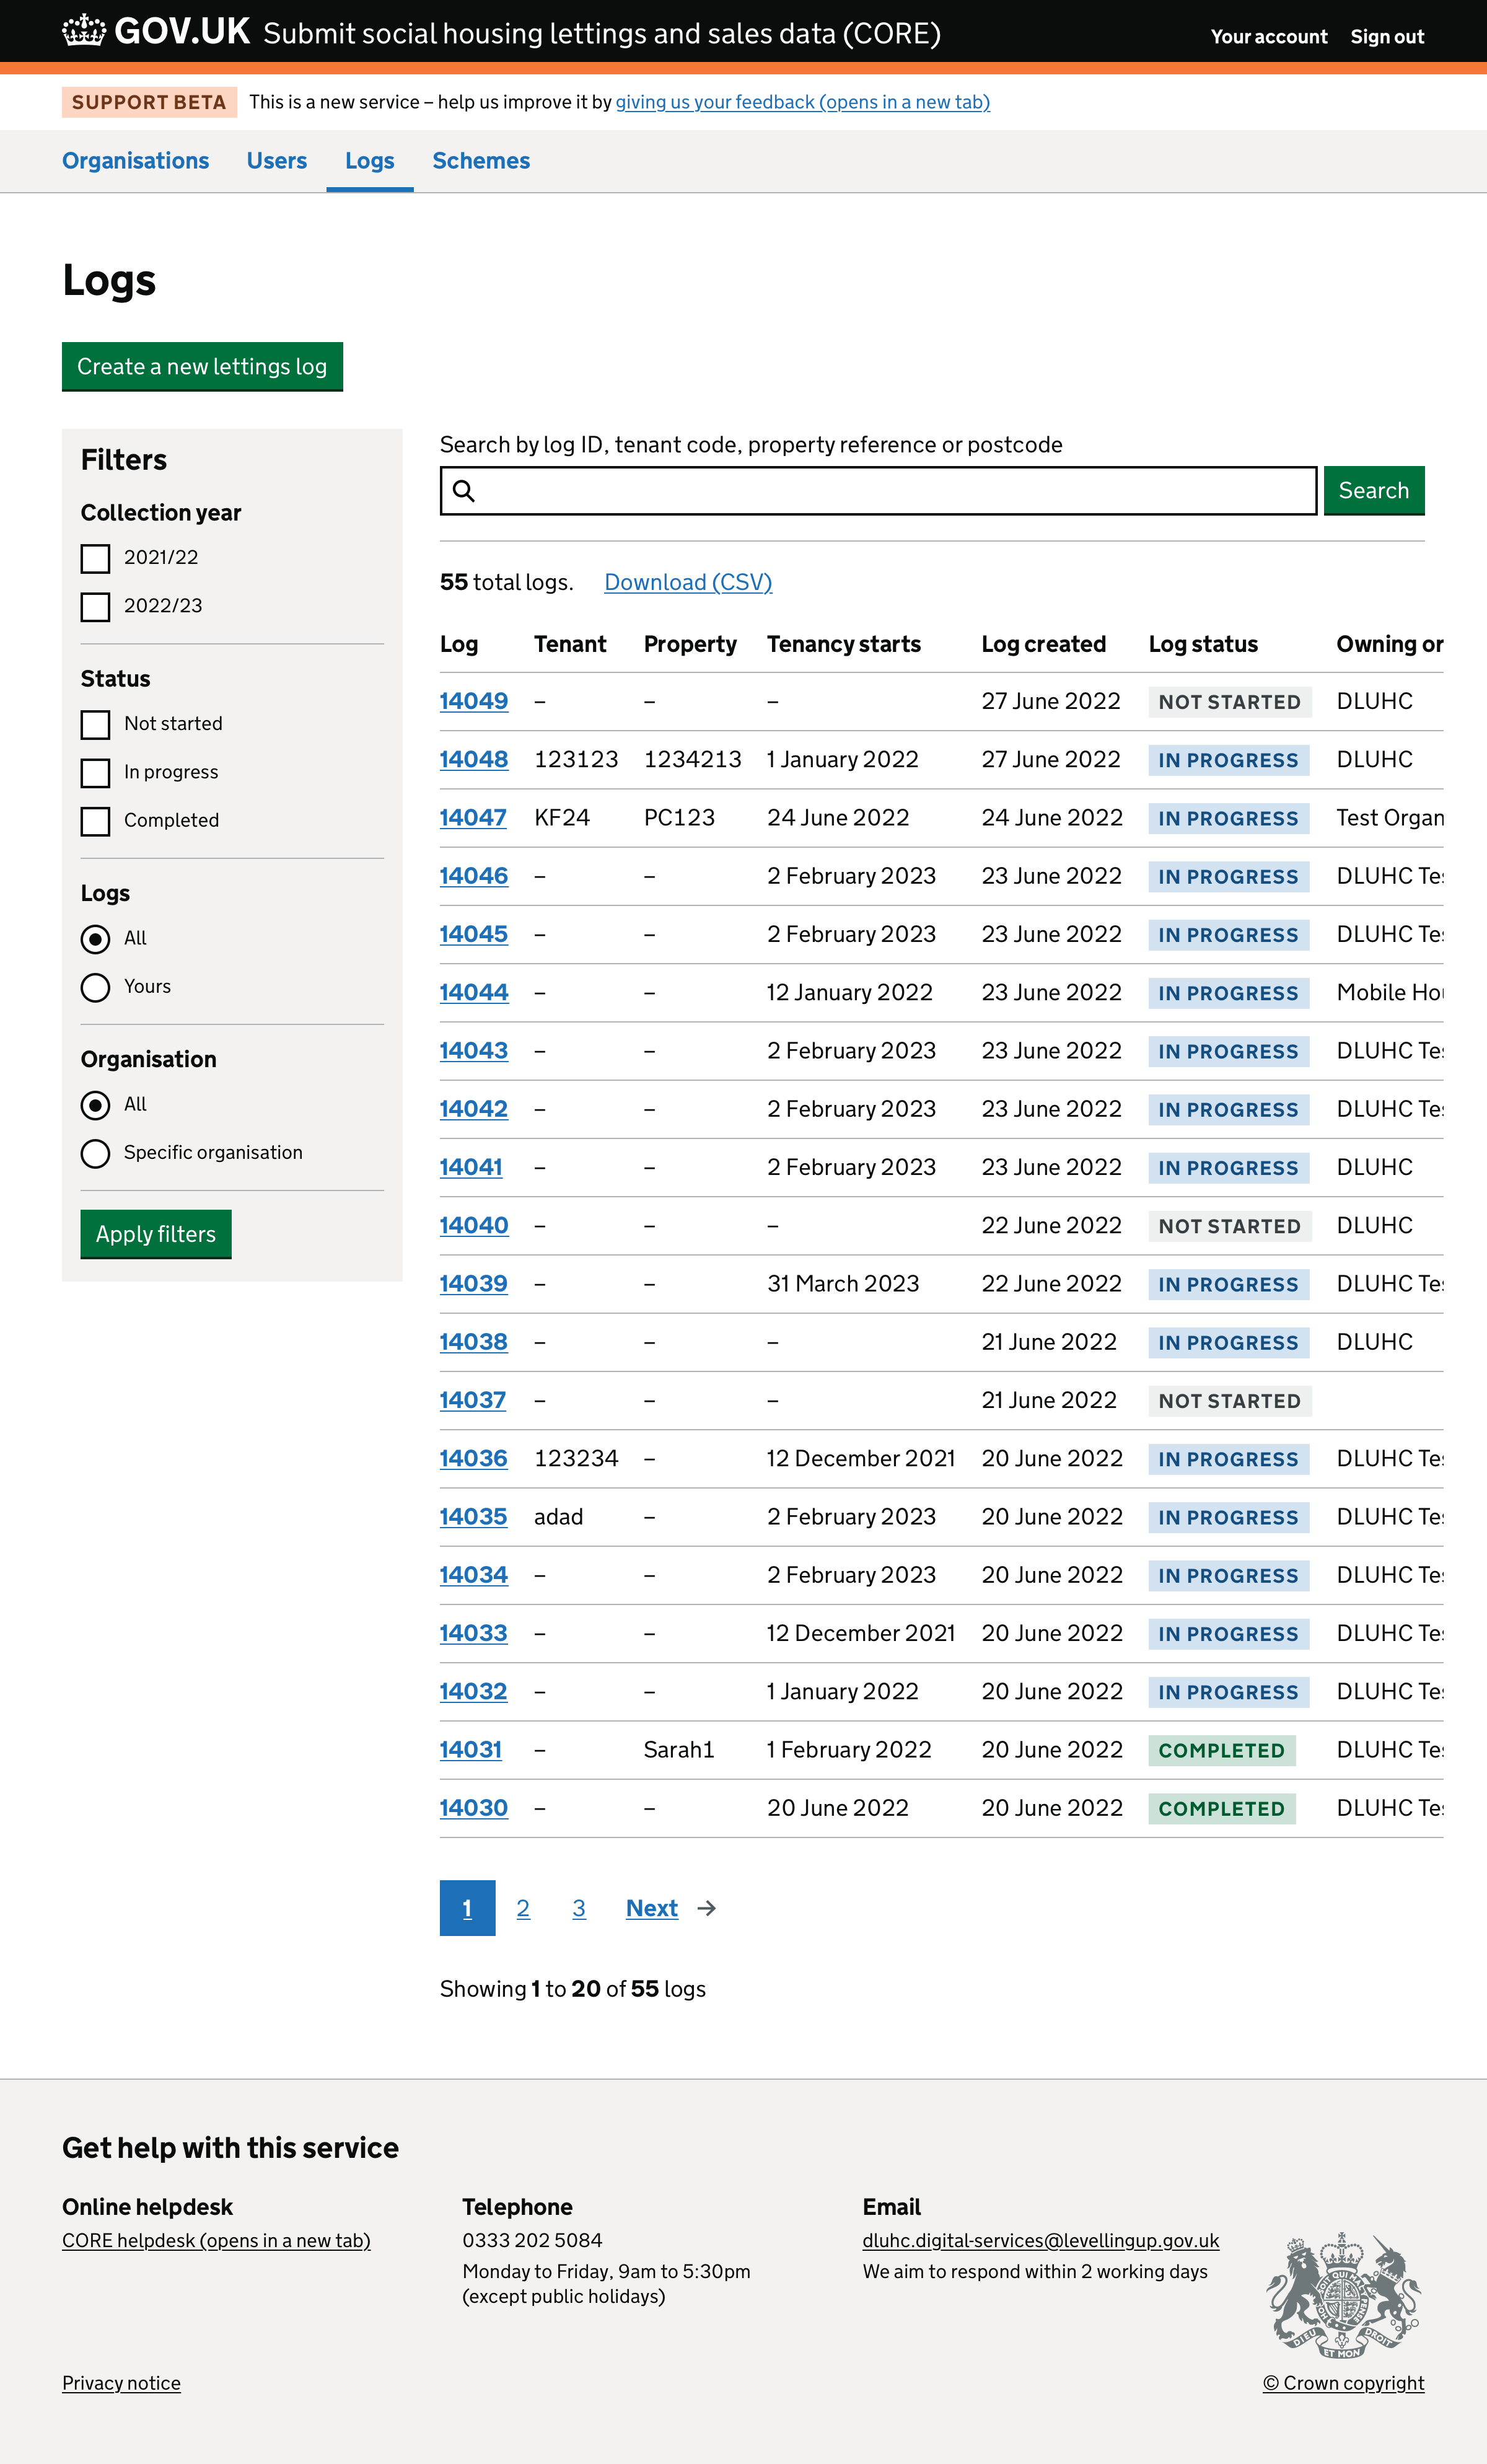This screenshot has width=1487, height=2464.
Task: Check the Not started status filter
Action: tap(95, 725)
